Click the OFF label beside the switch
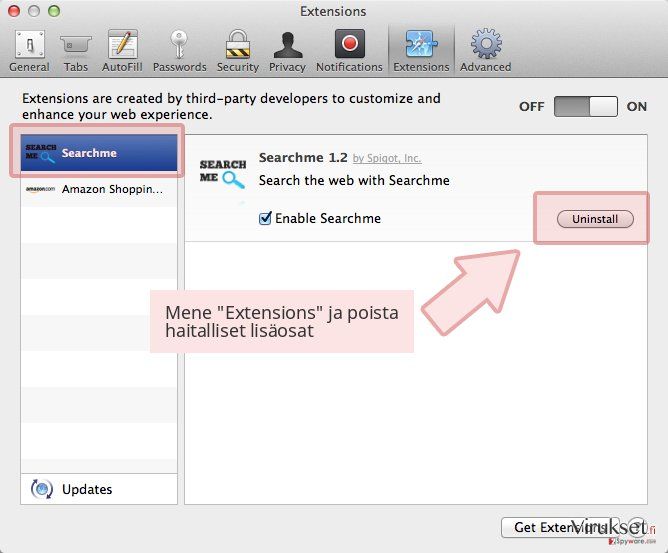The width and height of the screenshot is (668, 553). click(x=531, y=107)
